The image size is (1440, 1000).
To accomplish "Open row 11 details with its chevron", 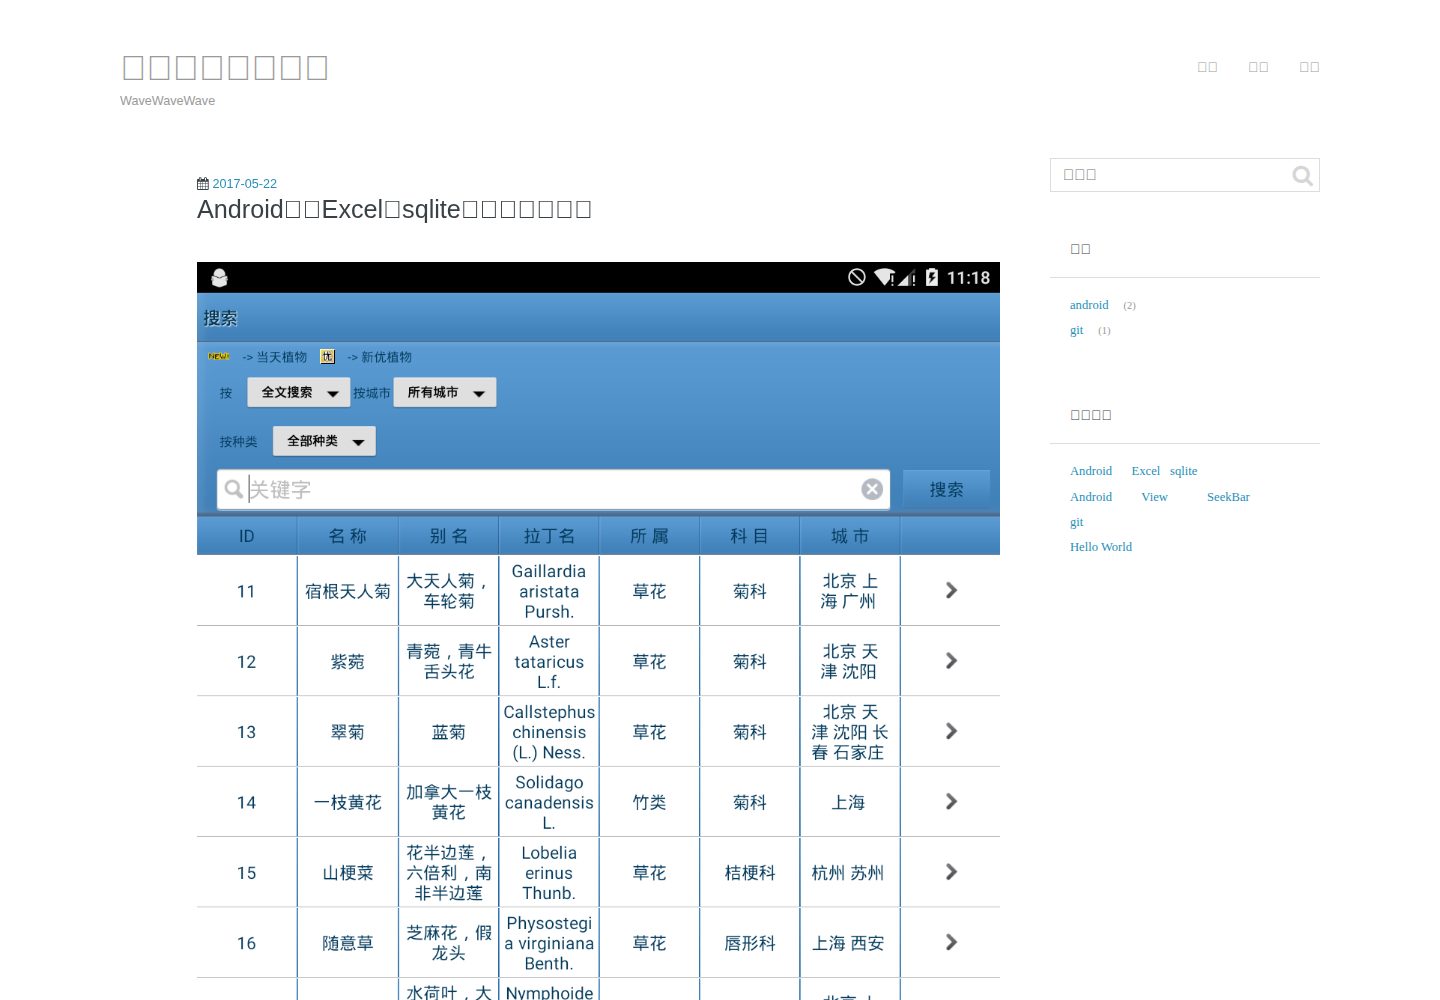I will click(x=951, y=591).
